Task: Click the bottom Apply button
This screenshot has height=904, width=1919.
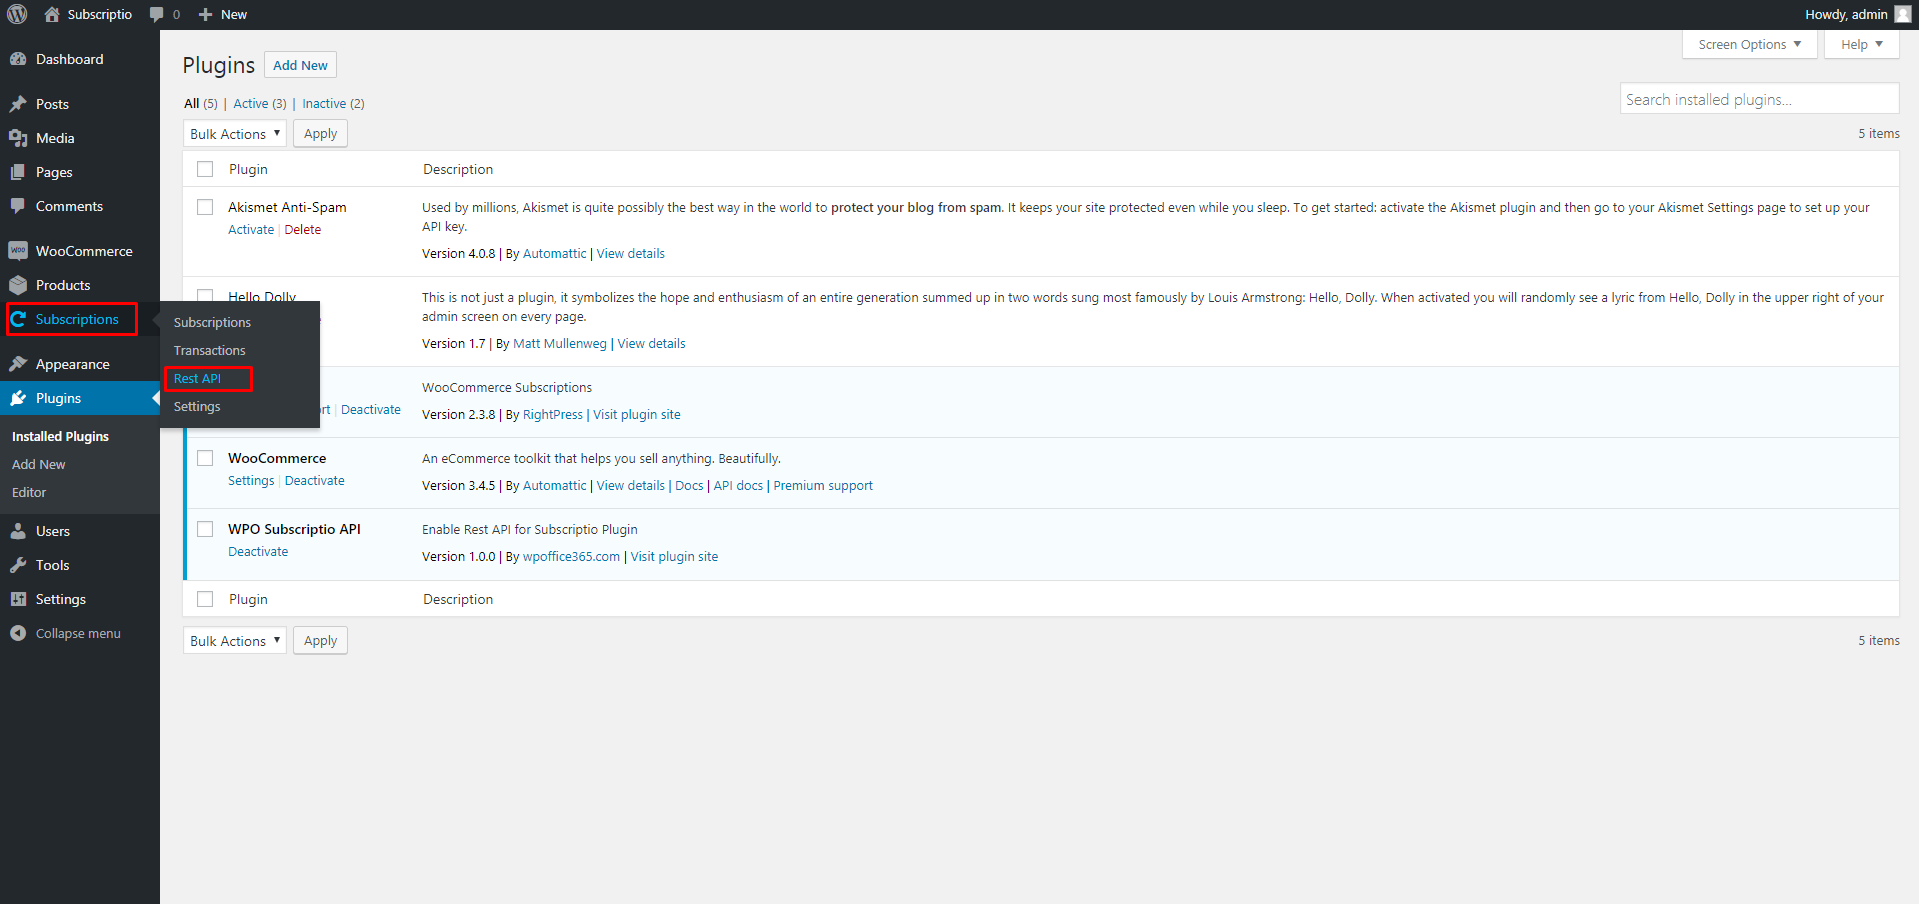Action: point(320,641)
